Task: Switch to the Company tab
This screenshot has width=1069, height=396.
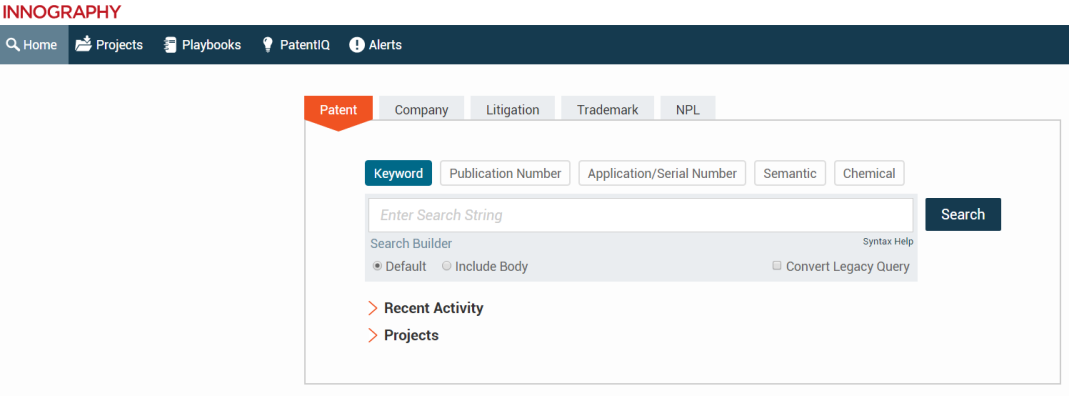Action: click(x=421, y=109)
